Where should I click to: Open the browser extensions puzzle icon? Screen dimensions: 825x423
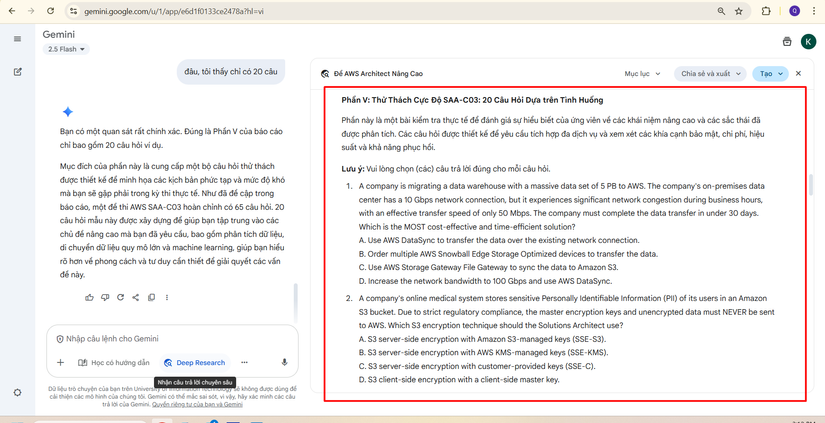tap(766, 11)
